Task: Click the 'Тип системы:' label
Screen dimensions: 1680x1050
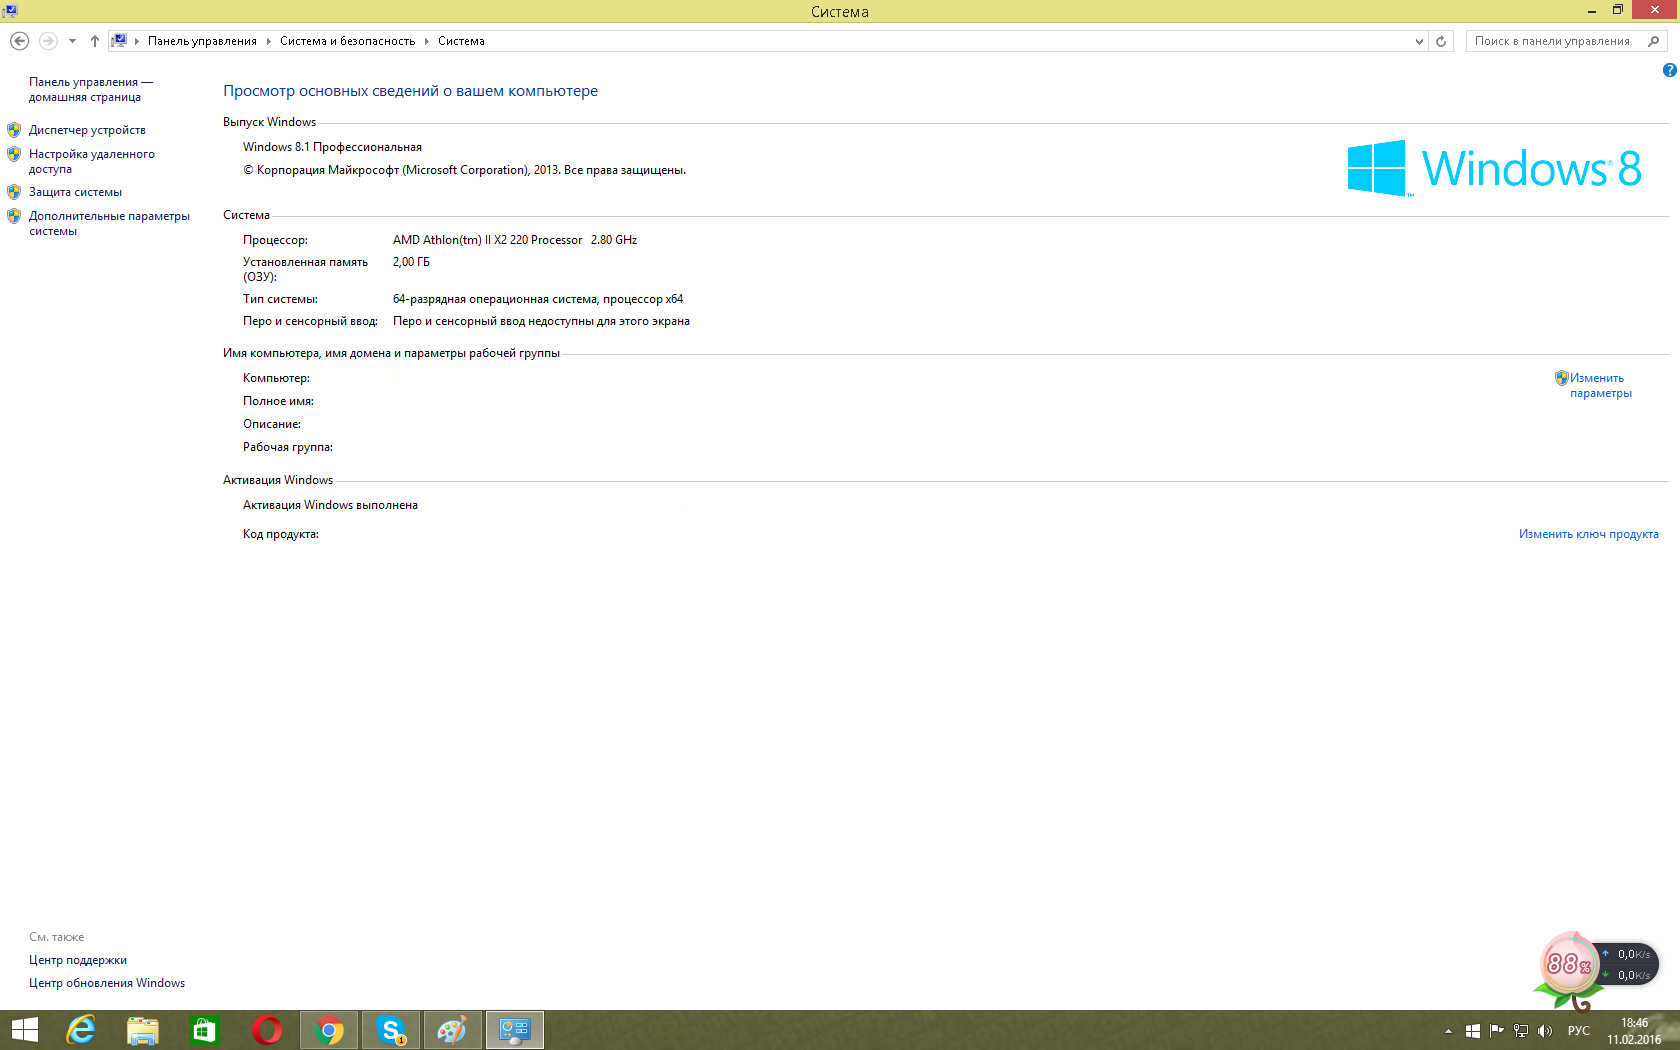Action: coord(280,299)
